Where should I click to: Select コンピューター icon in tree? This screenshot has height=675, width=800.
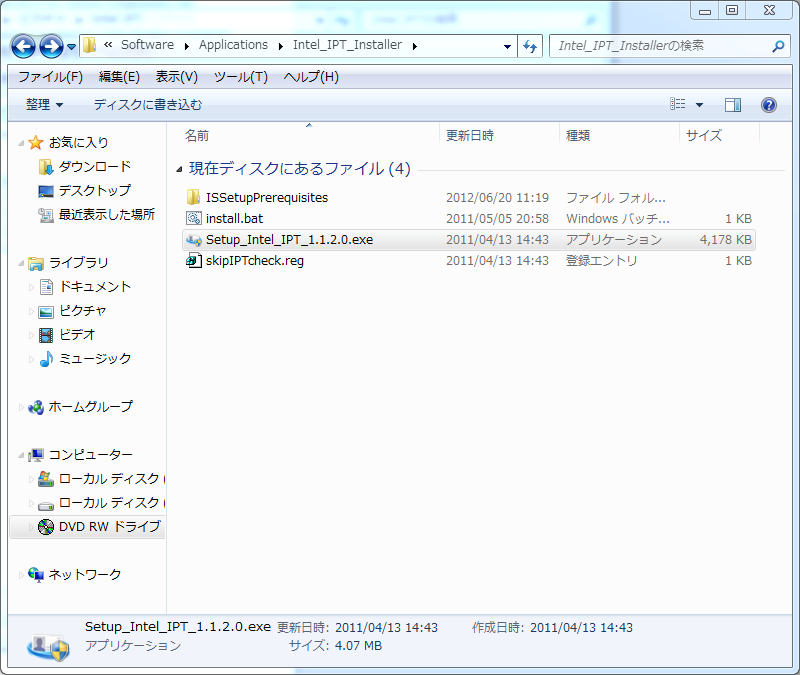point(36,455)
